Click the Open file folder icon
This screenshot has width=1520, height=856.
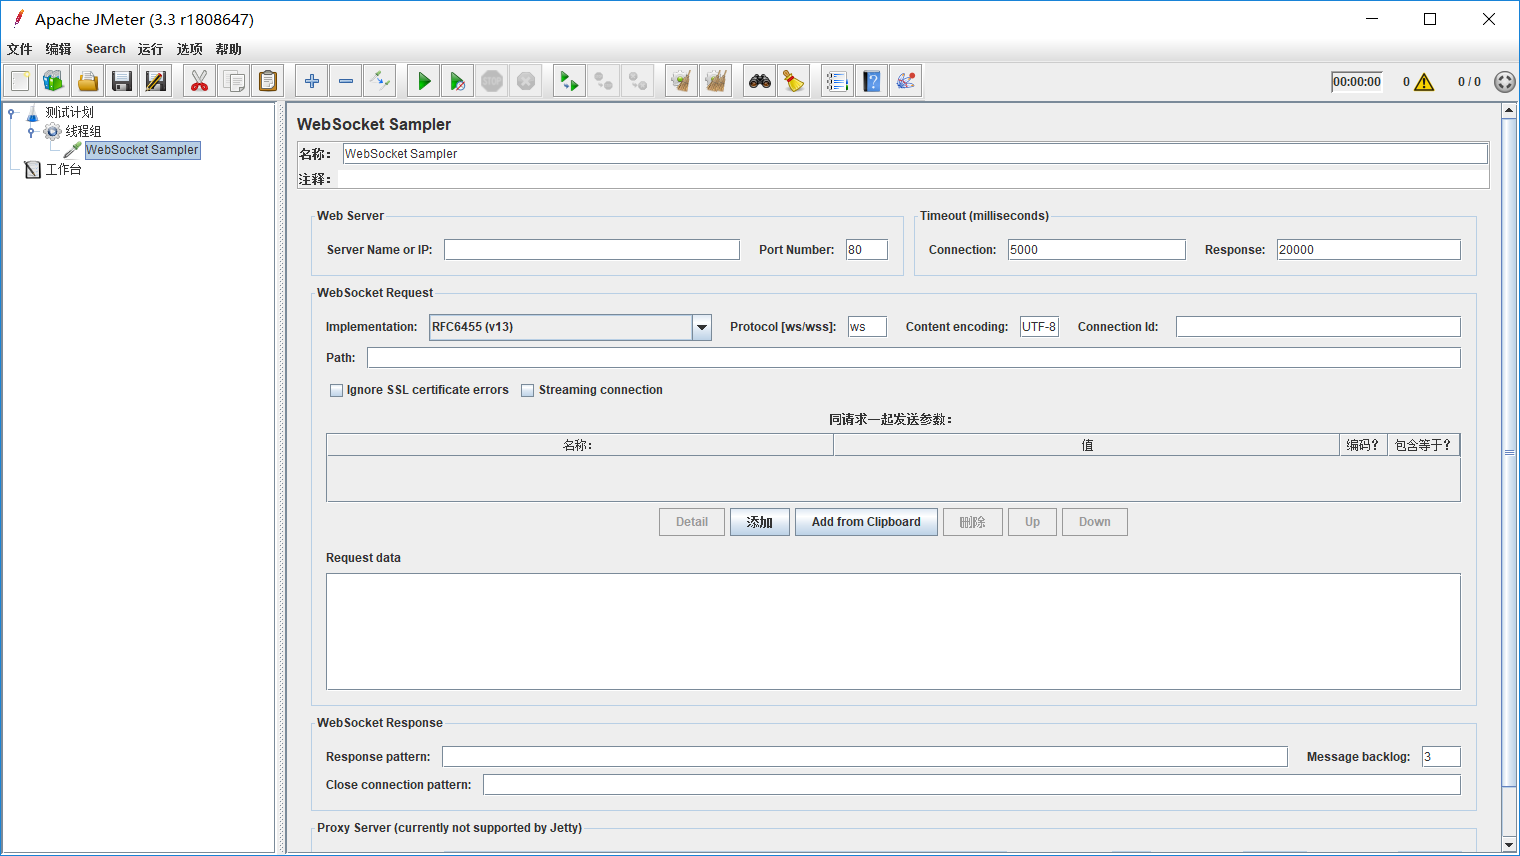point(88,81)
